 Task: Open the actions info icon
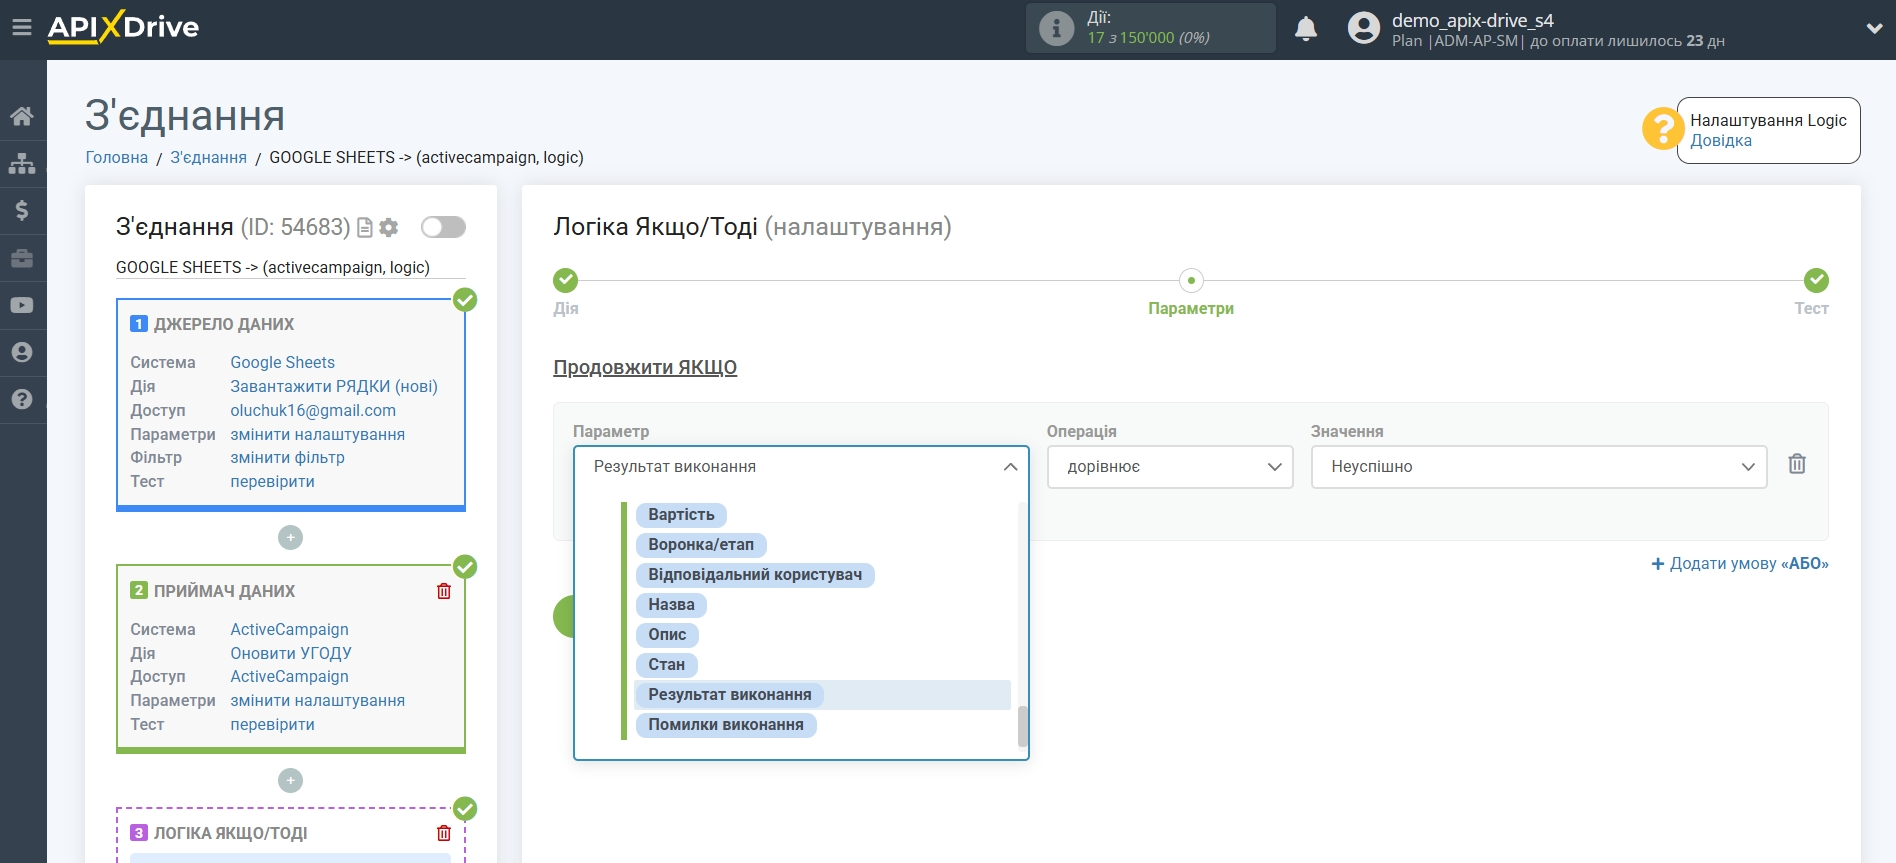click(x=1056, y=28)
